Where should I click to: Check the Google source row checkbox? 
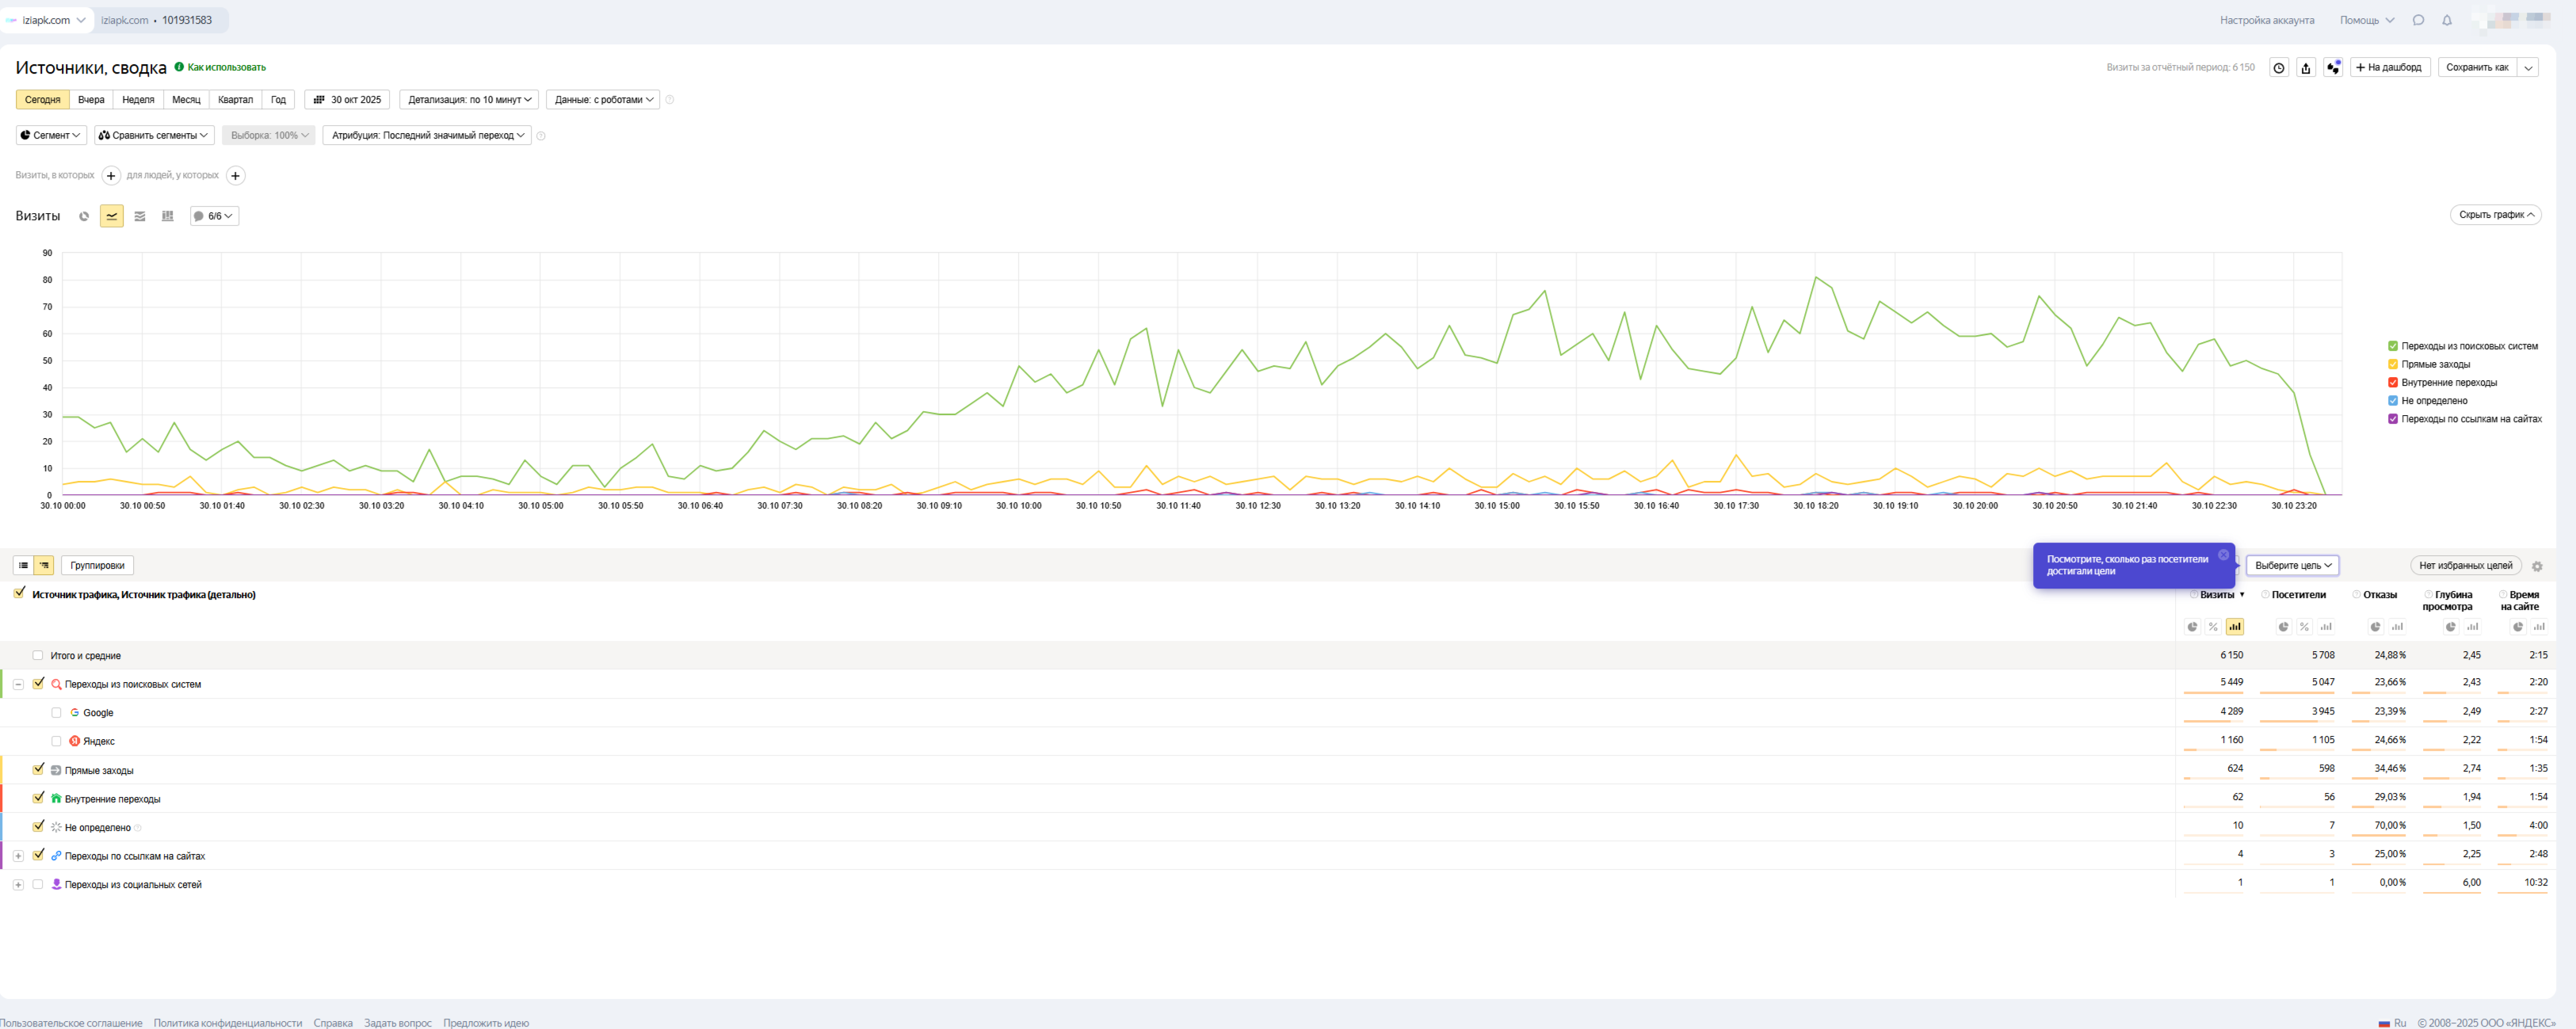pos(56,713)
